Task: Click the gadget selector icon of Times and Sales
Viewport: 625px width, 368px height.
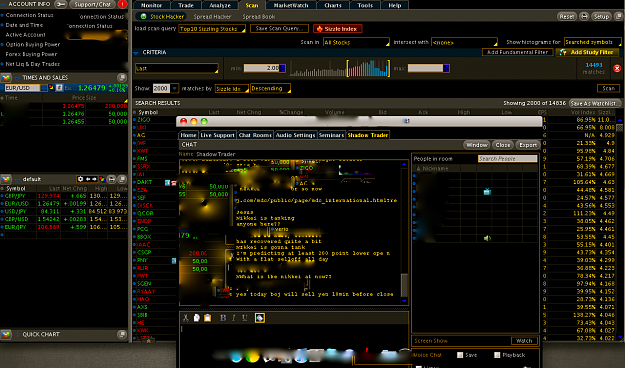Action: [6, 78]
